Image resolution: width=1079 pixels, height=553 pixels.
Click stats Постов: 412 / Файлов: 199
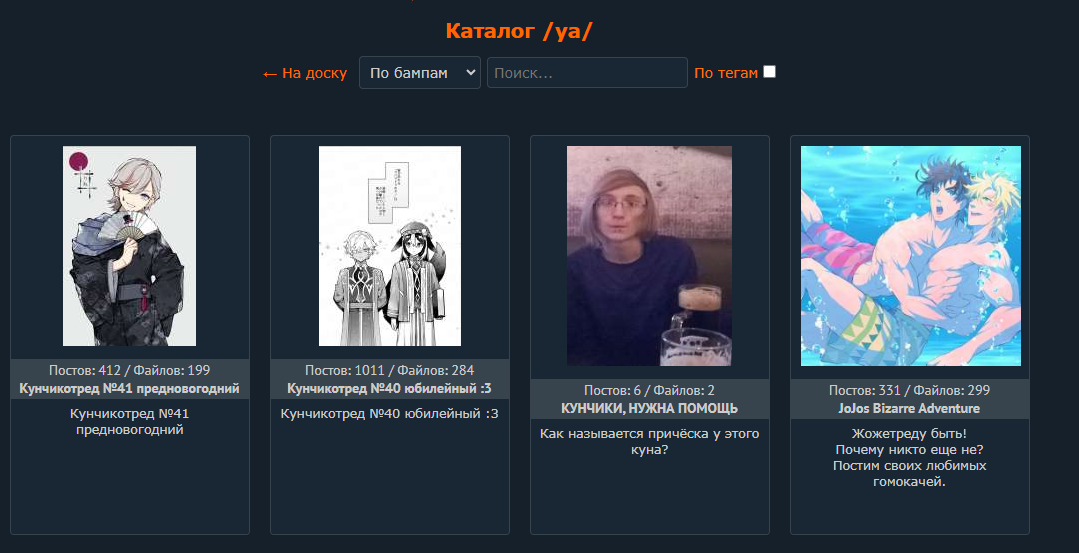129,370
